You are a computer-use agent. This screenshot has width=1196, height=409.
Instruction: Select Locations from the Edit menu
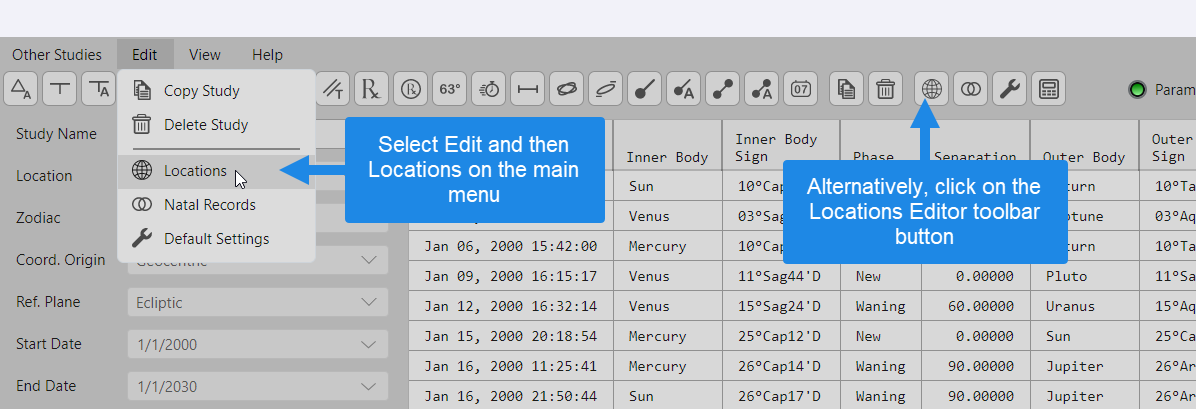click(x=195, y=171)
